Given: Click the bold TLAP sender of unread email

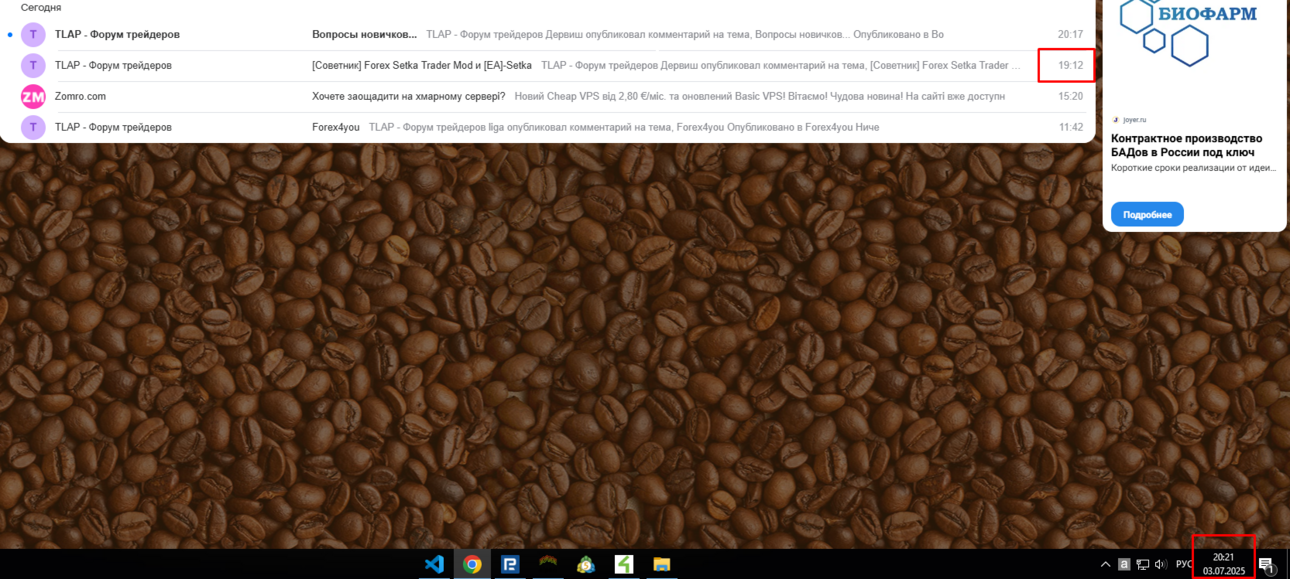Looking at the screenshot, I should pos(117,34).
